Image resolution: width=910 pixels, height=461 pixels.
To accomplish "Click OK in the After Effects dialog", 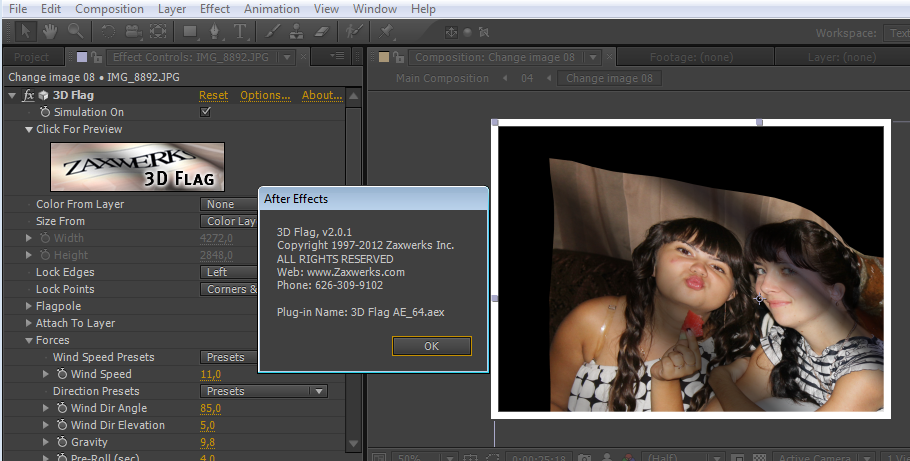I will [431, 346].
